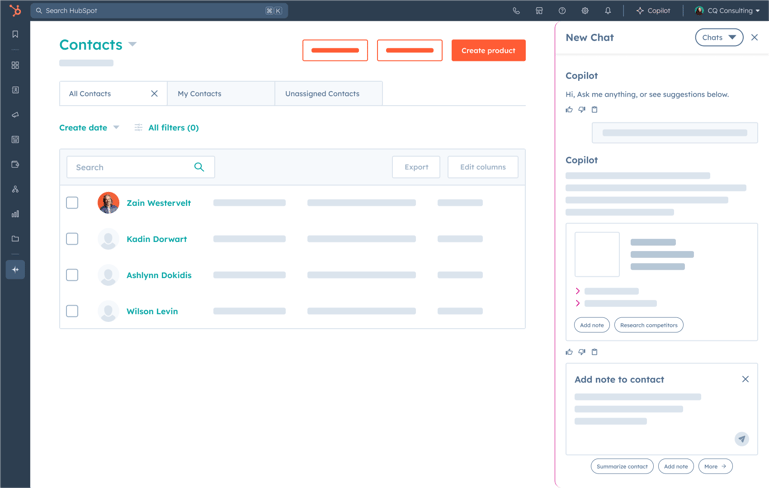Click Zain Westervelt's avatar photo
Screen dimensions: 769x488
coord(108,203)
